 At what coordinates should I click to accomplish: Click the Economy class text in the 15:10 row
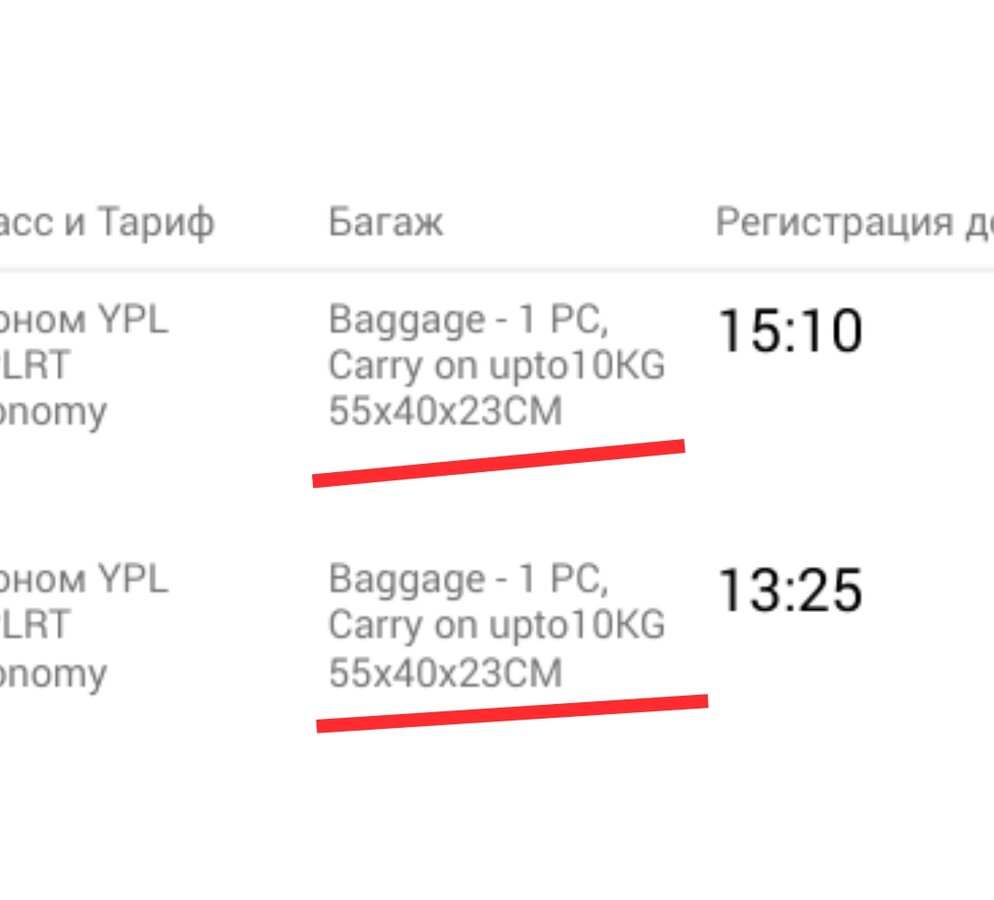[x=53, y=413]
